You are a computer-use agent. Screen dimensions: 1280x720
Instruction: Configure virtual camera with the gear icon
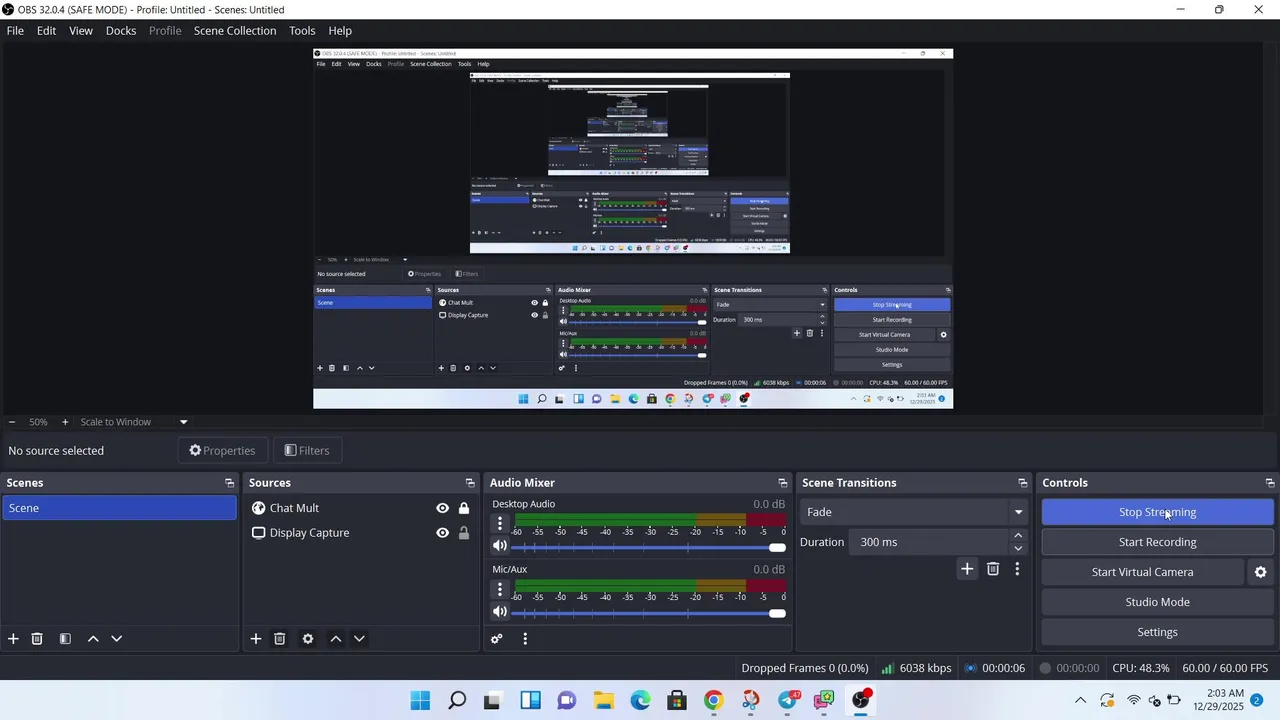pos(1260,572)
